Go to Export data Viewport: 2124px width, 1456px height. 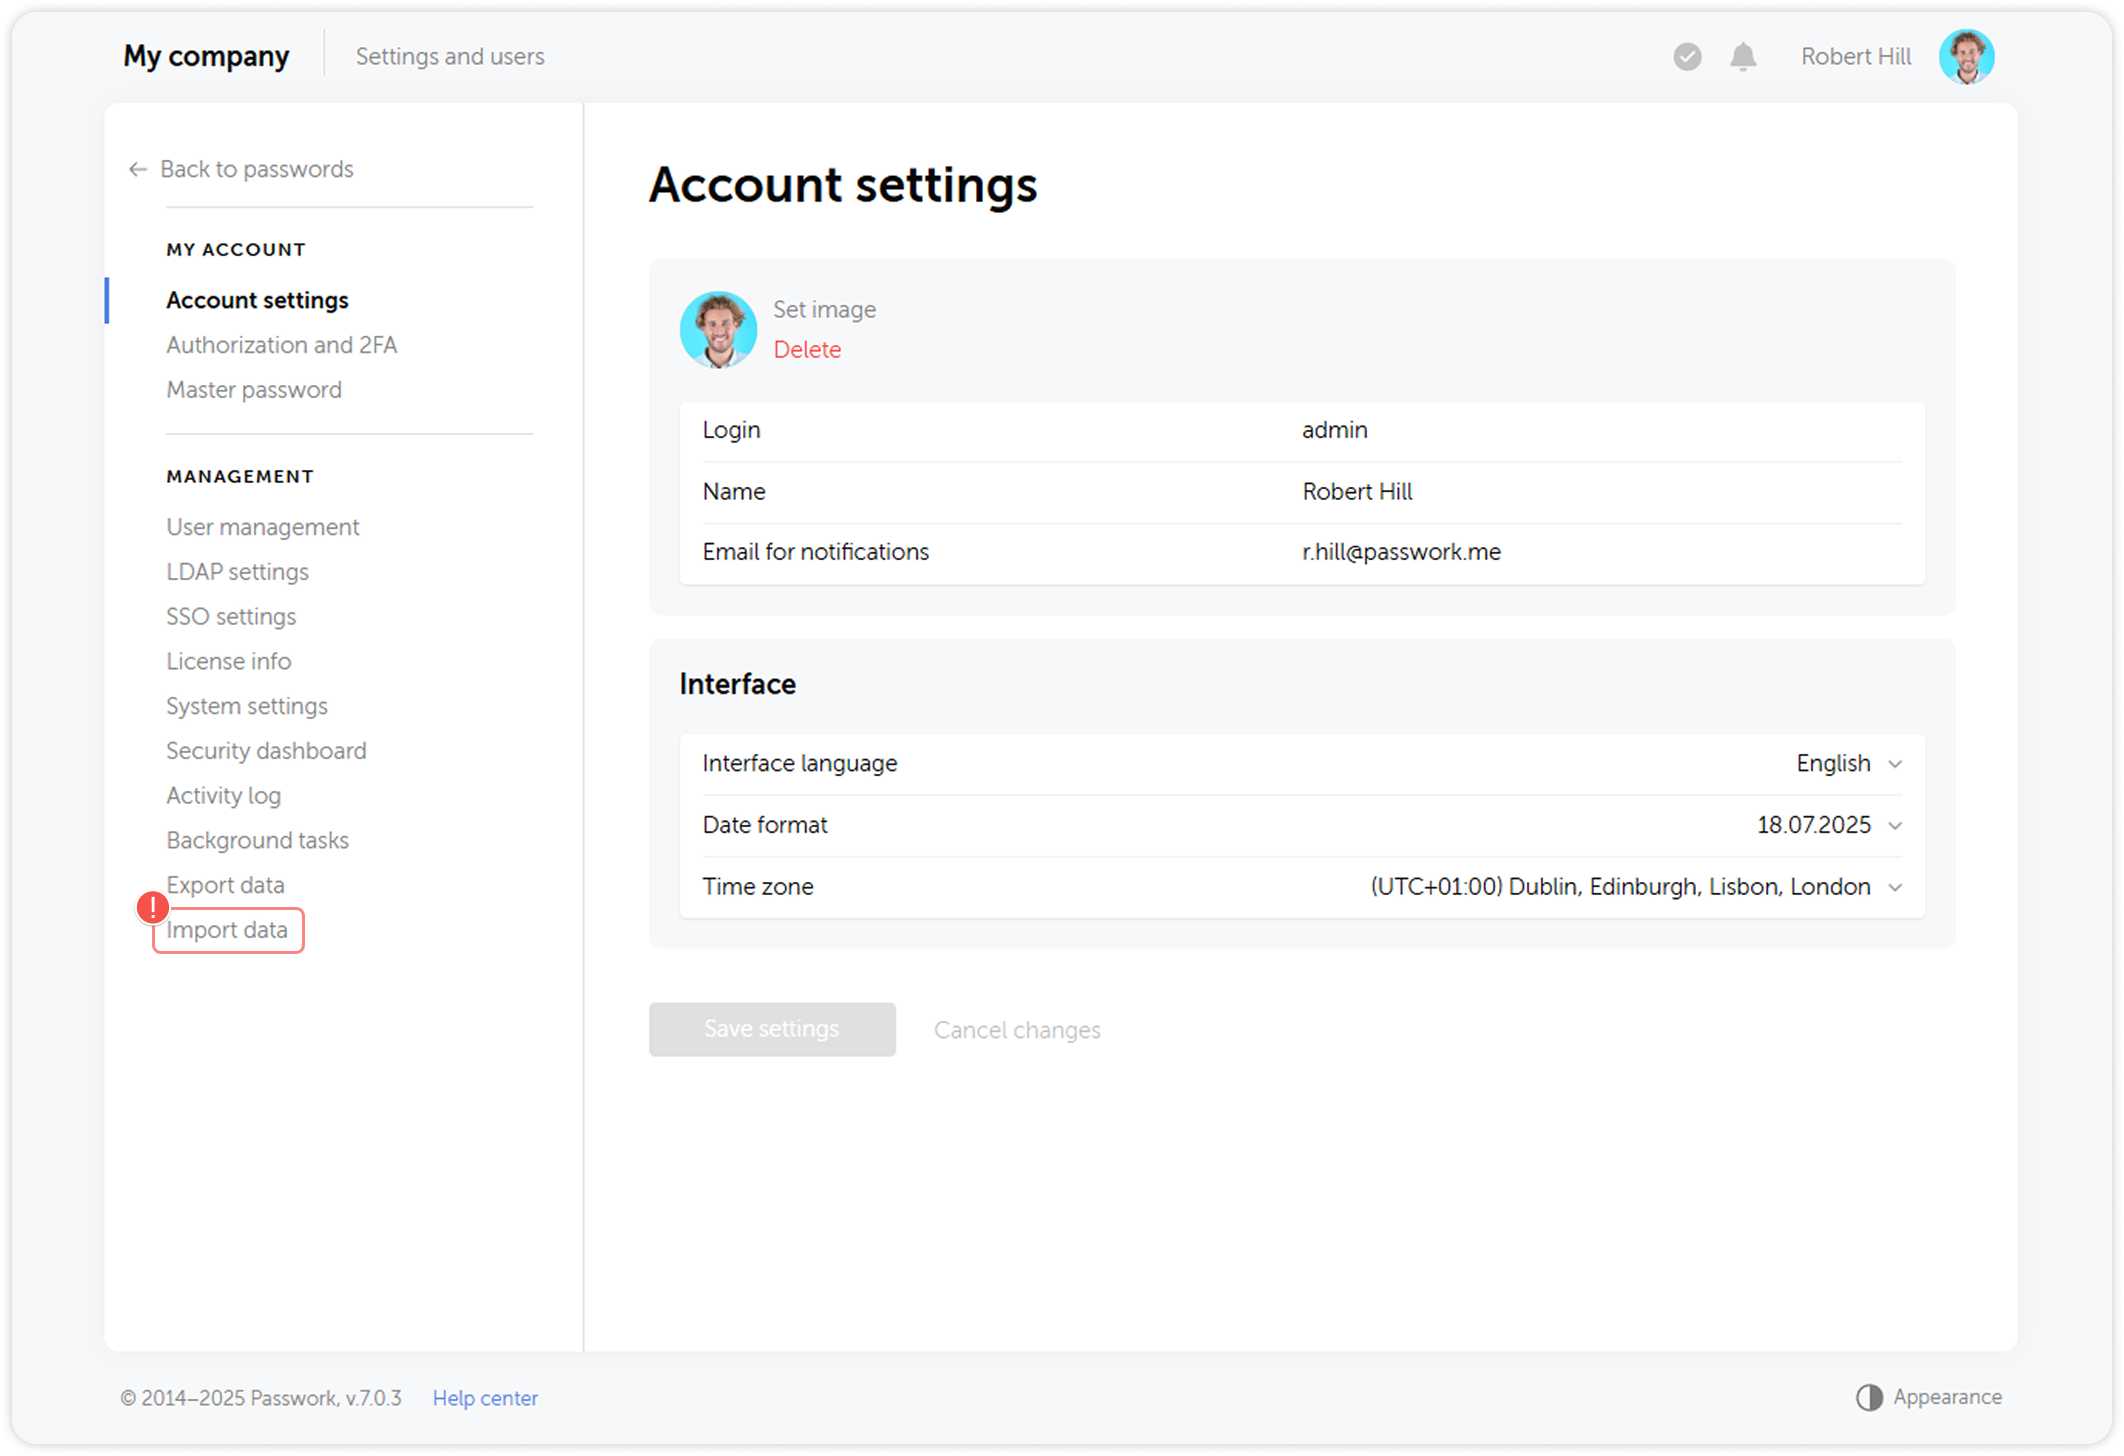coord(225,886)
